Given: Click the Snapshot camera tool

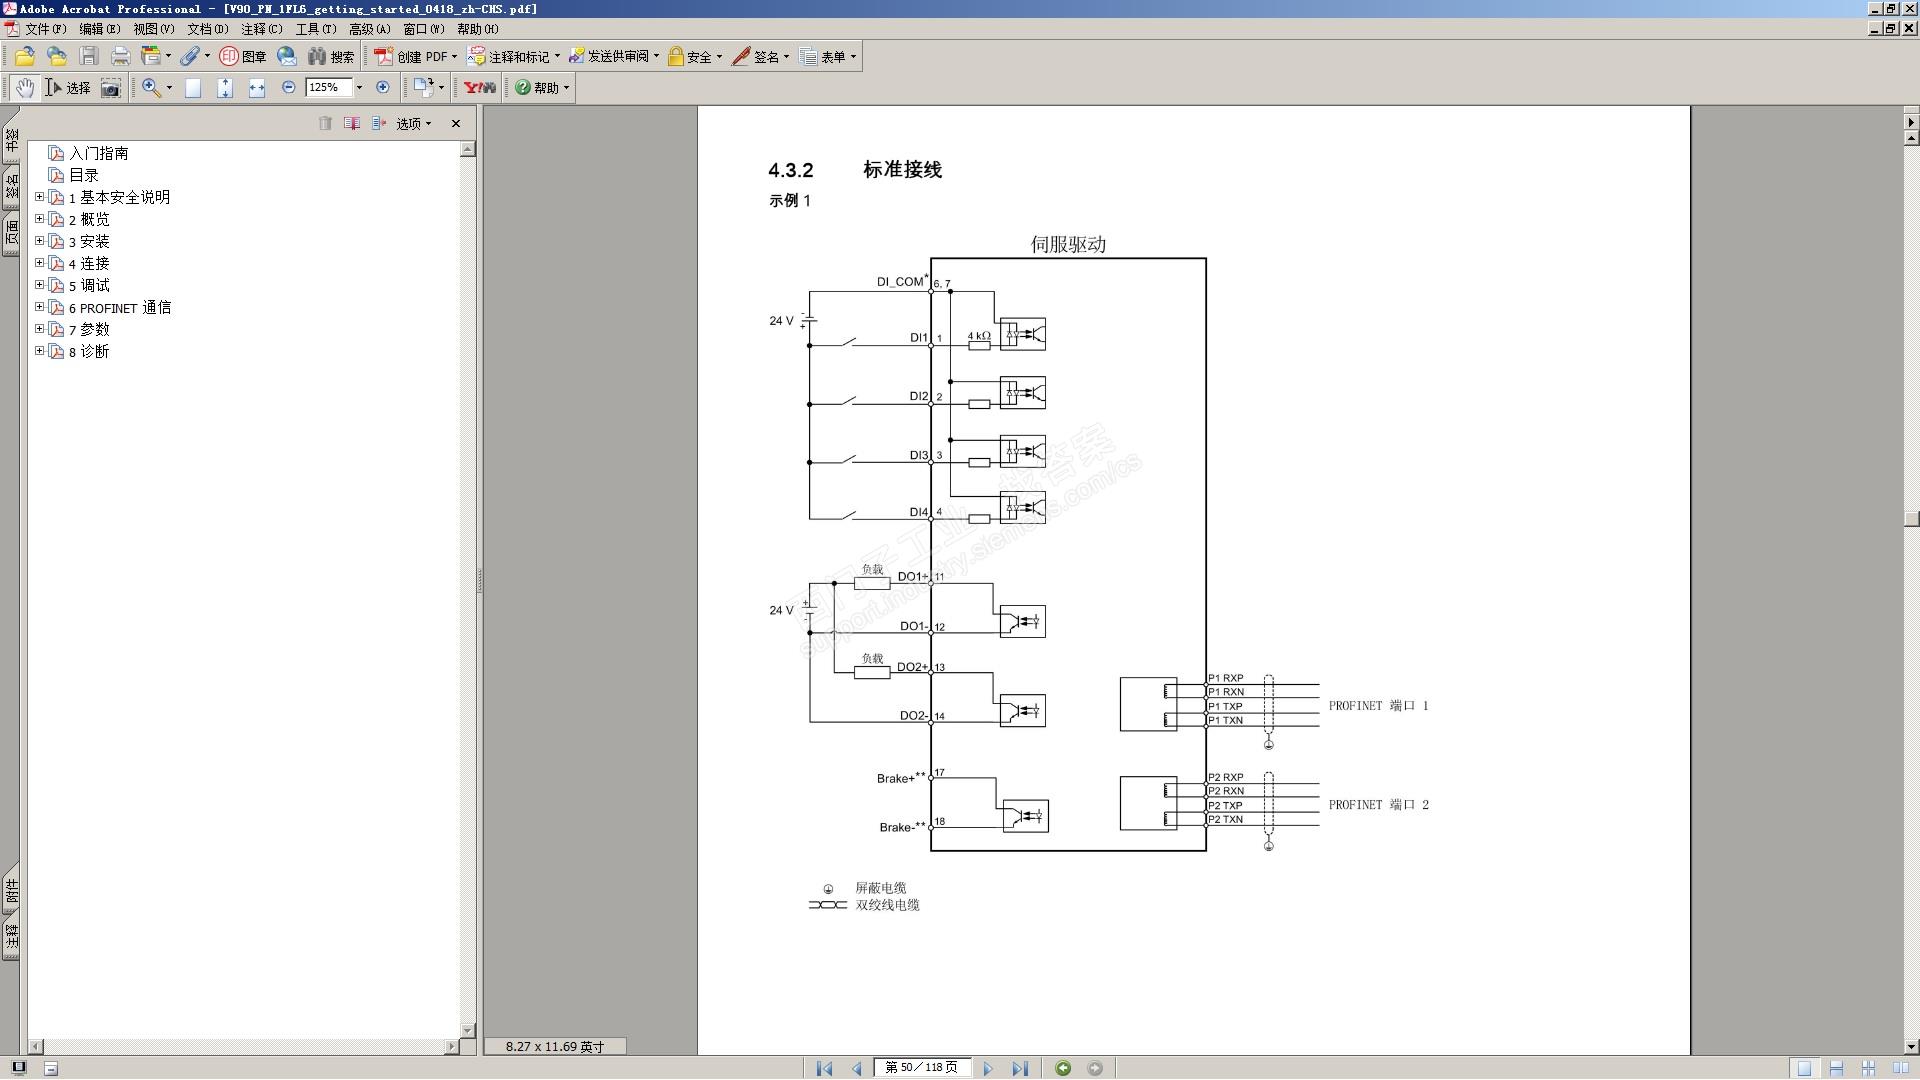Looking at the screenshot, I should point(111,88).
